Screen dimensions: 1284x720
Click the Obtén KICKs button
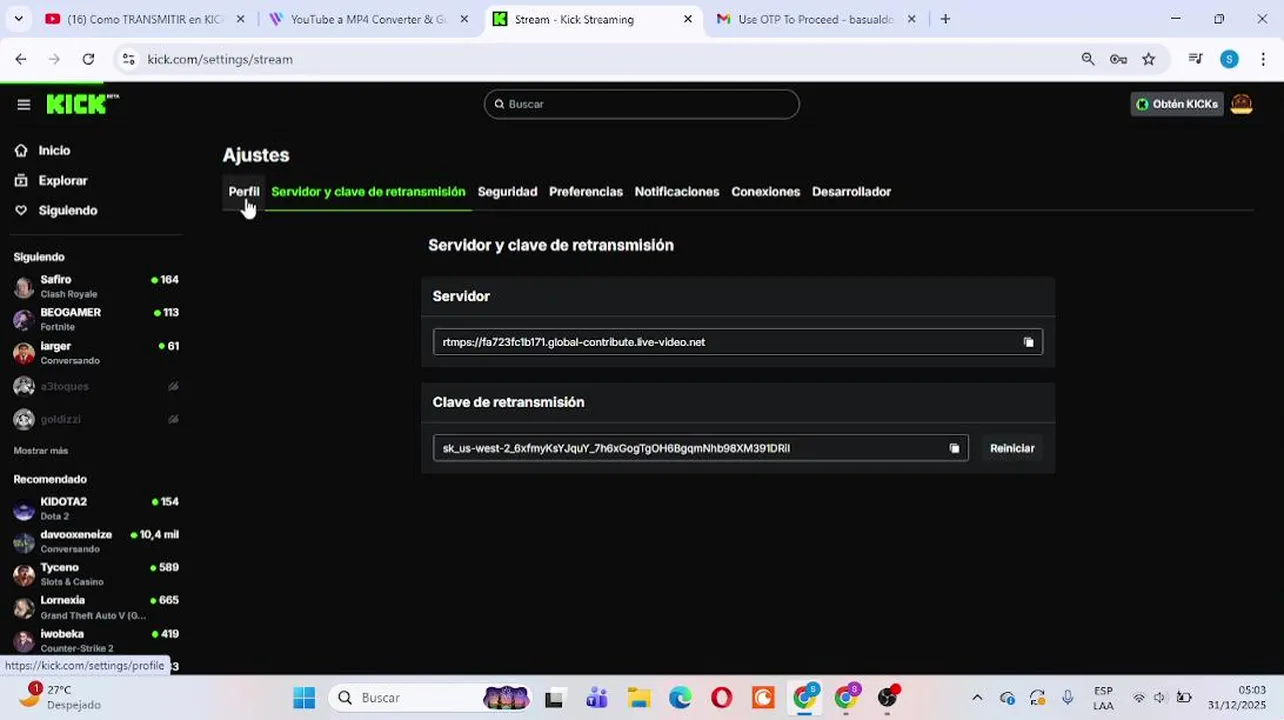tap(1176, 104)
